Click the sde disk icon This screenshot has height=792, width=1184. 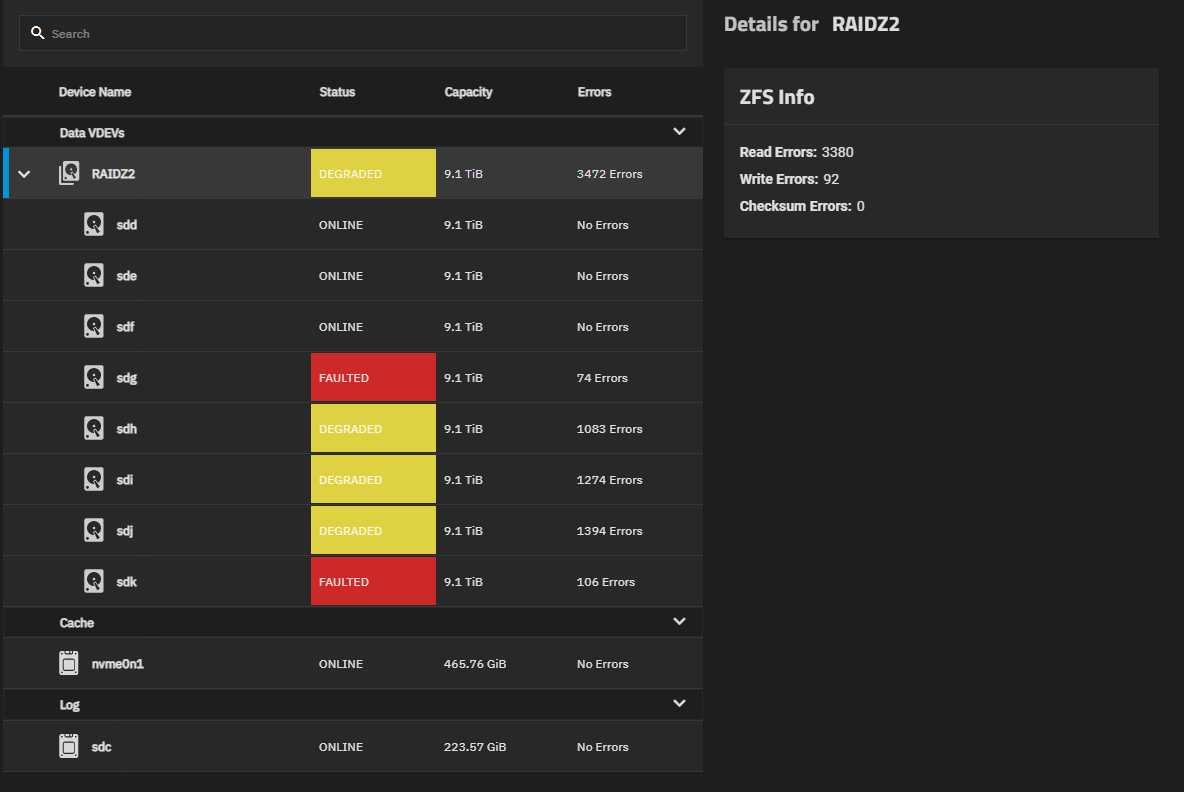[94, 276]
